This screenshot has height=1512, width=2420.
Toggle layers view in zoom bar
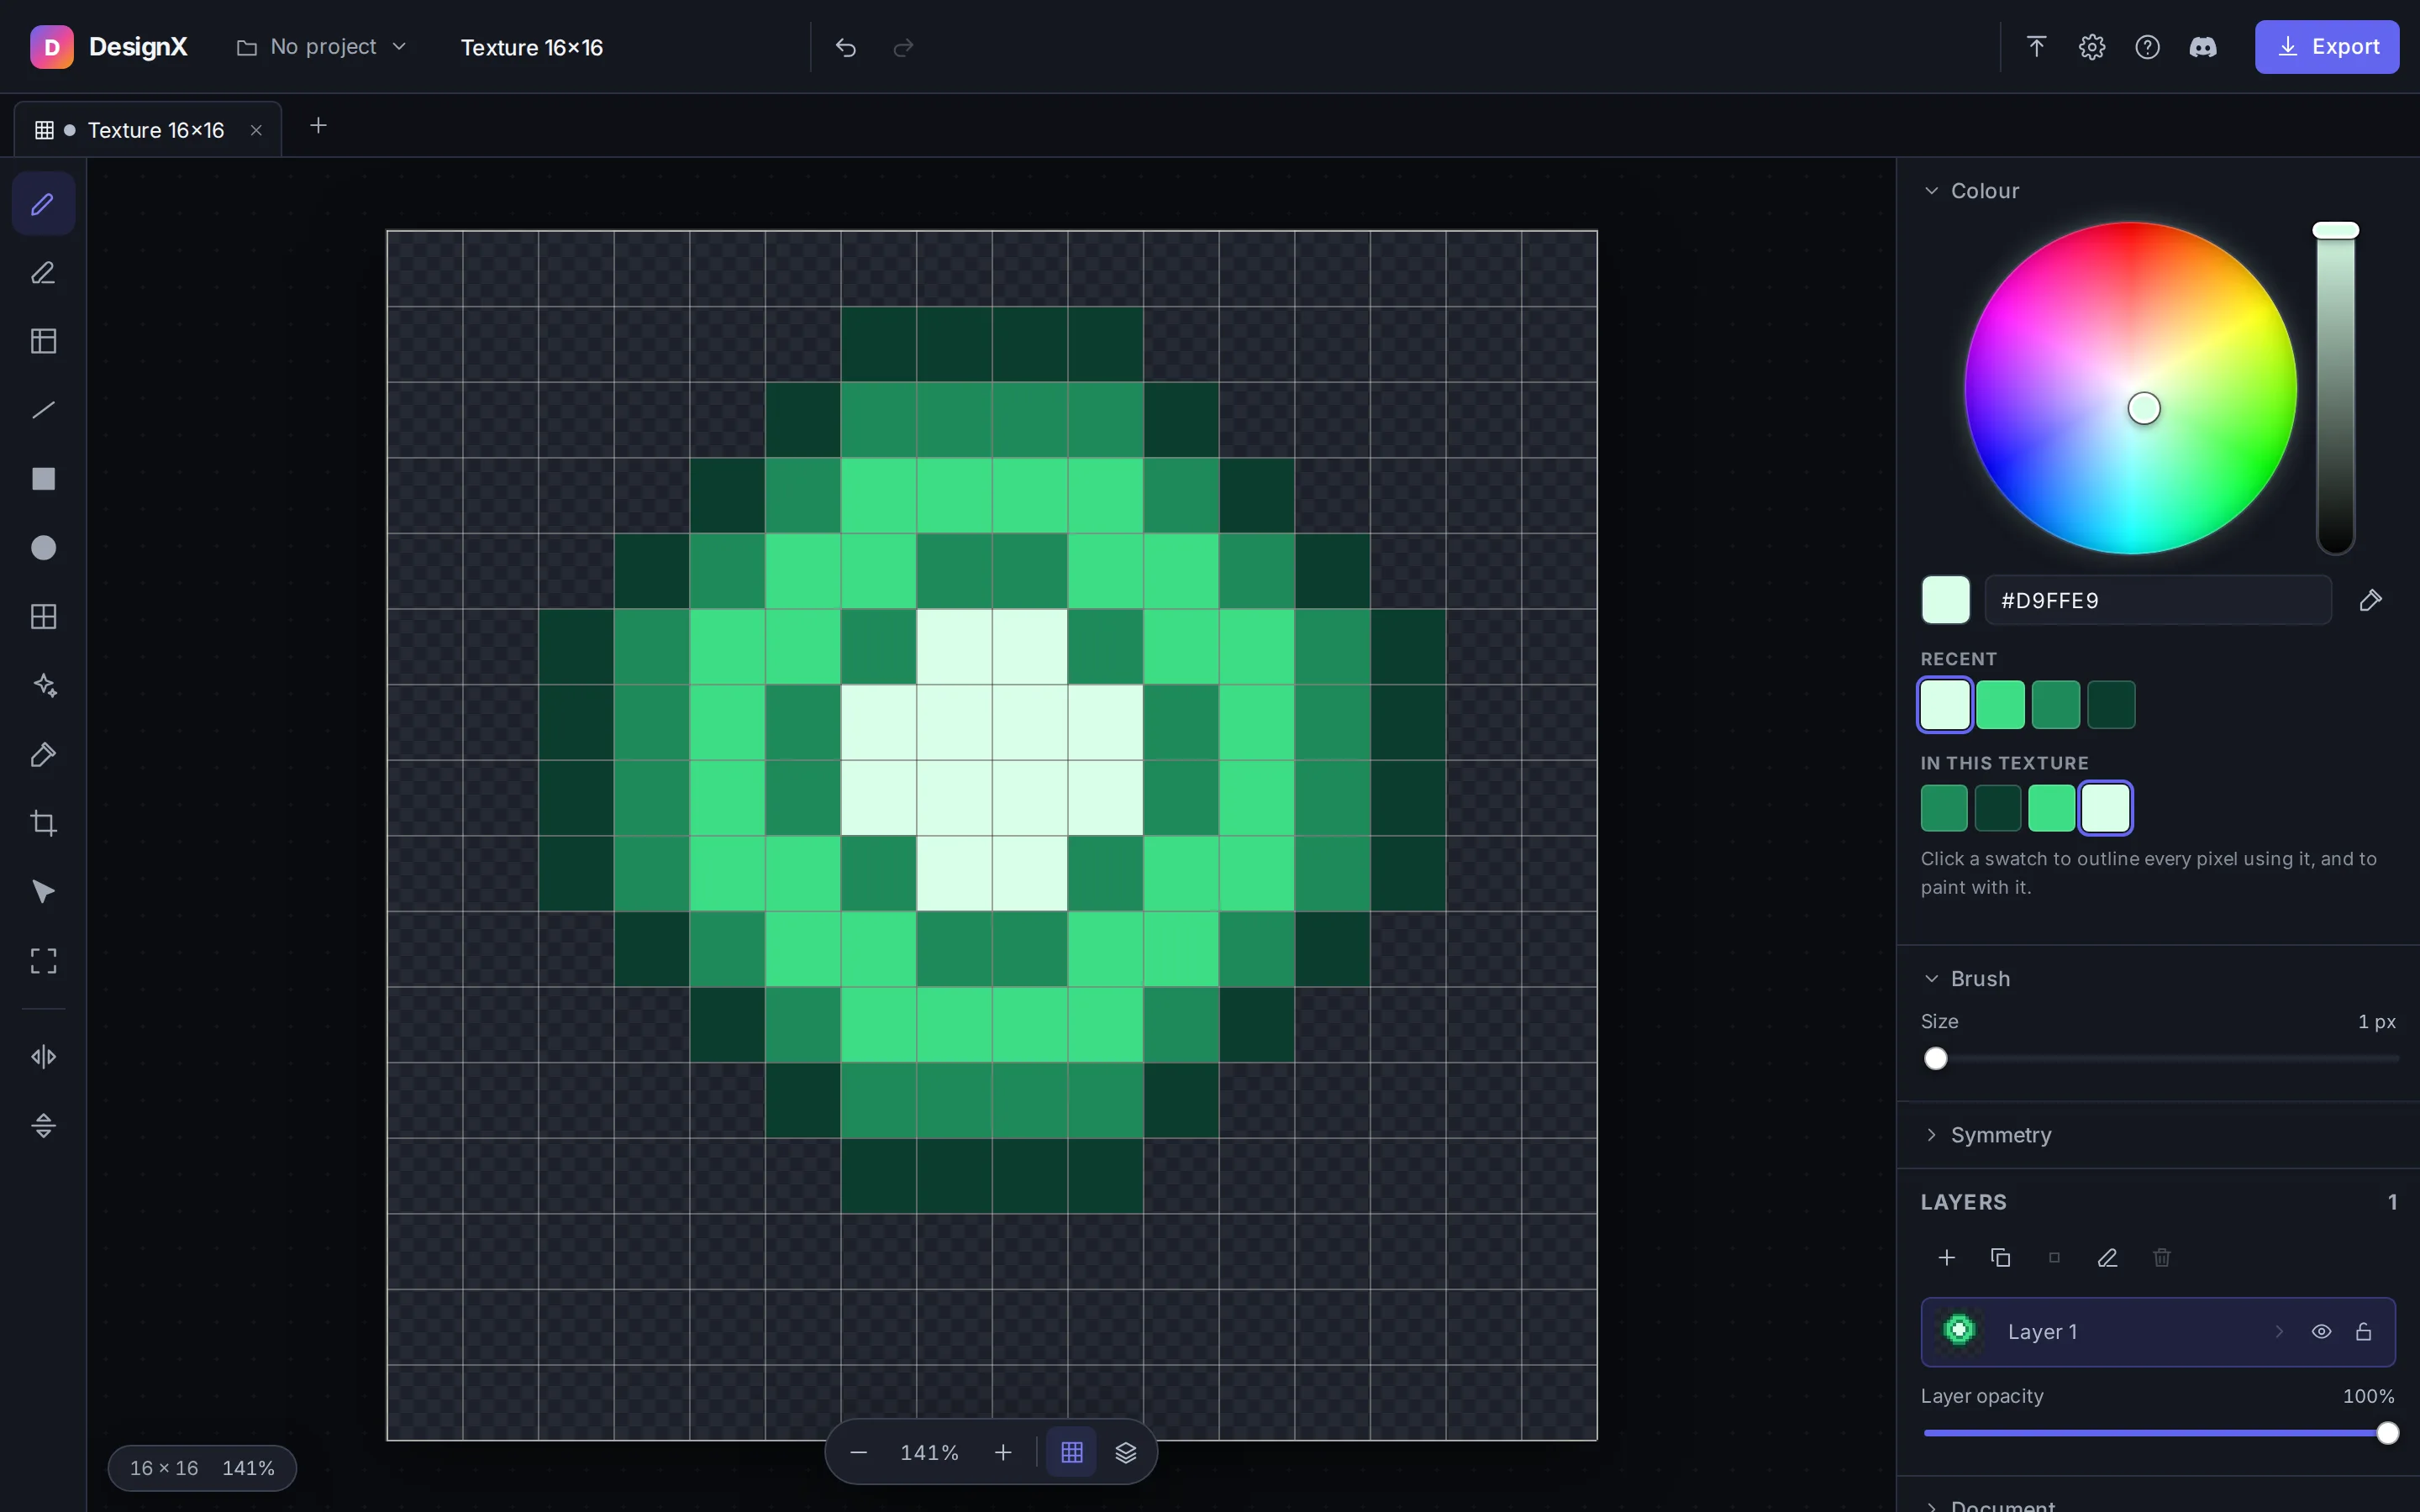[x=1126, y=1452]
